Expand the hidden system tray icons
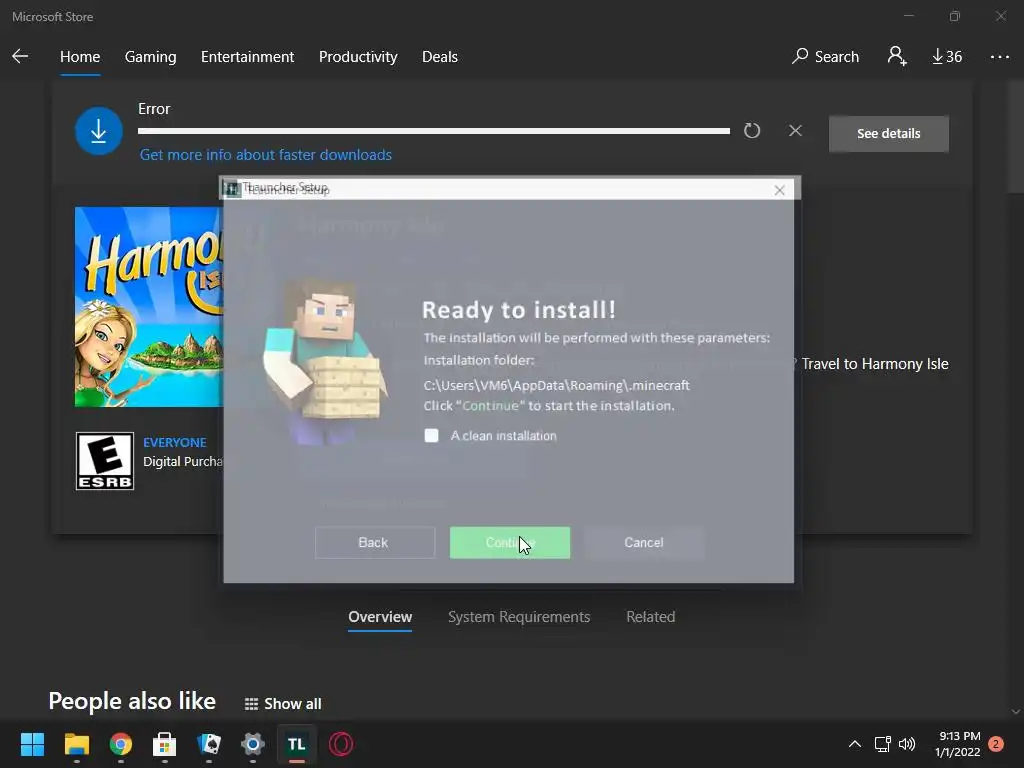Screen dimensions: 1024x768 pyautogui.click(x=854, y=744)
